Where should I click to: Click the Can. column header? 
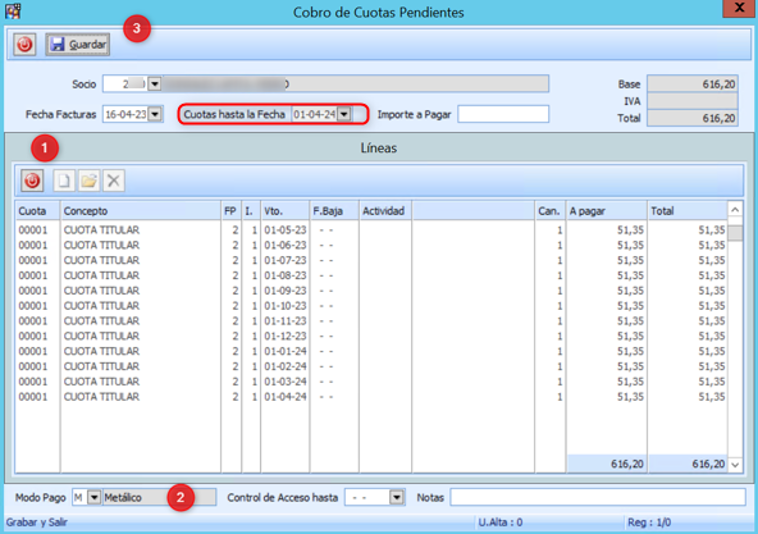(x=550, y=211)
